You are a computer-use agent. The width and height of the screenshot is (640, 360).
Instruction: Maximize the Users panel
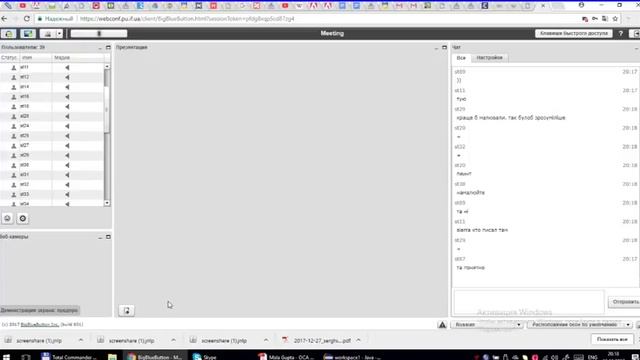coord(108,48)
